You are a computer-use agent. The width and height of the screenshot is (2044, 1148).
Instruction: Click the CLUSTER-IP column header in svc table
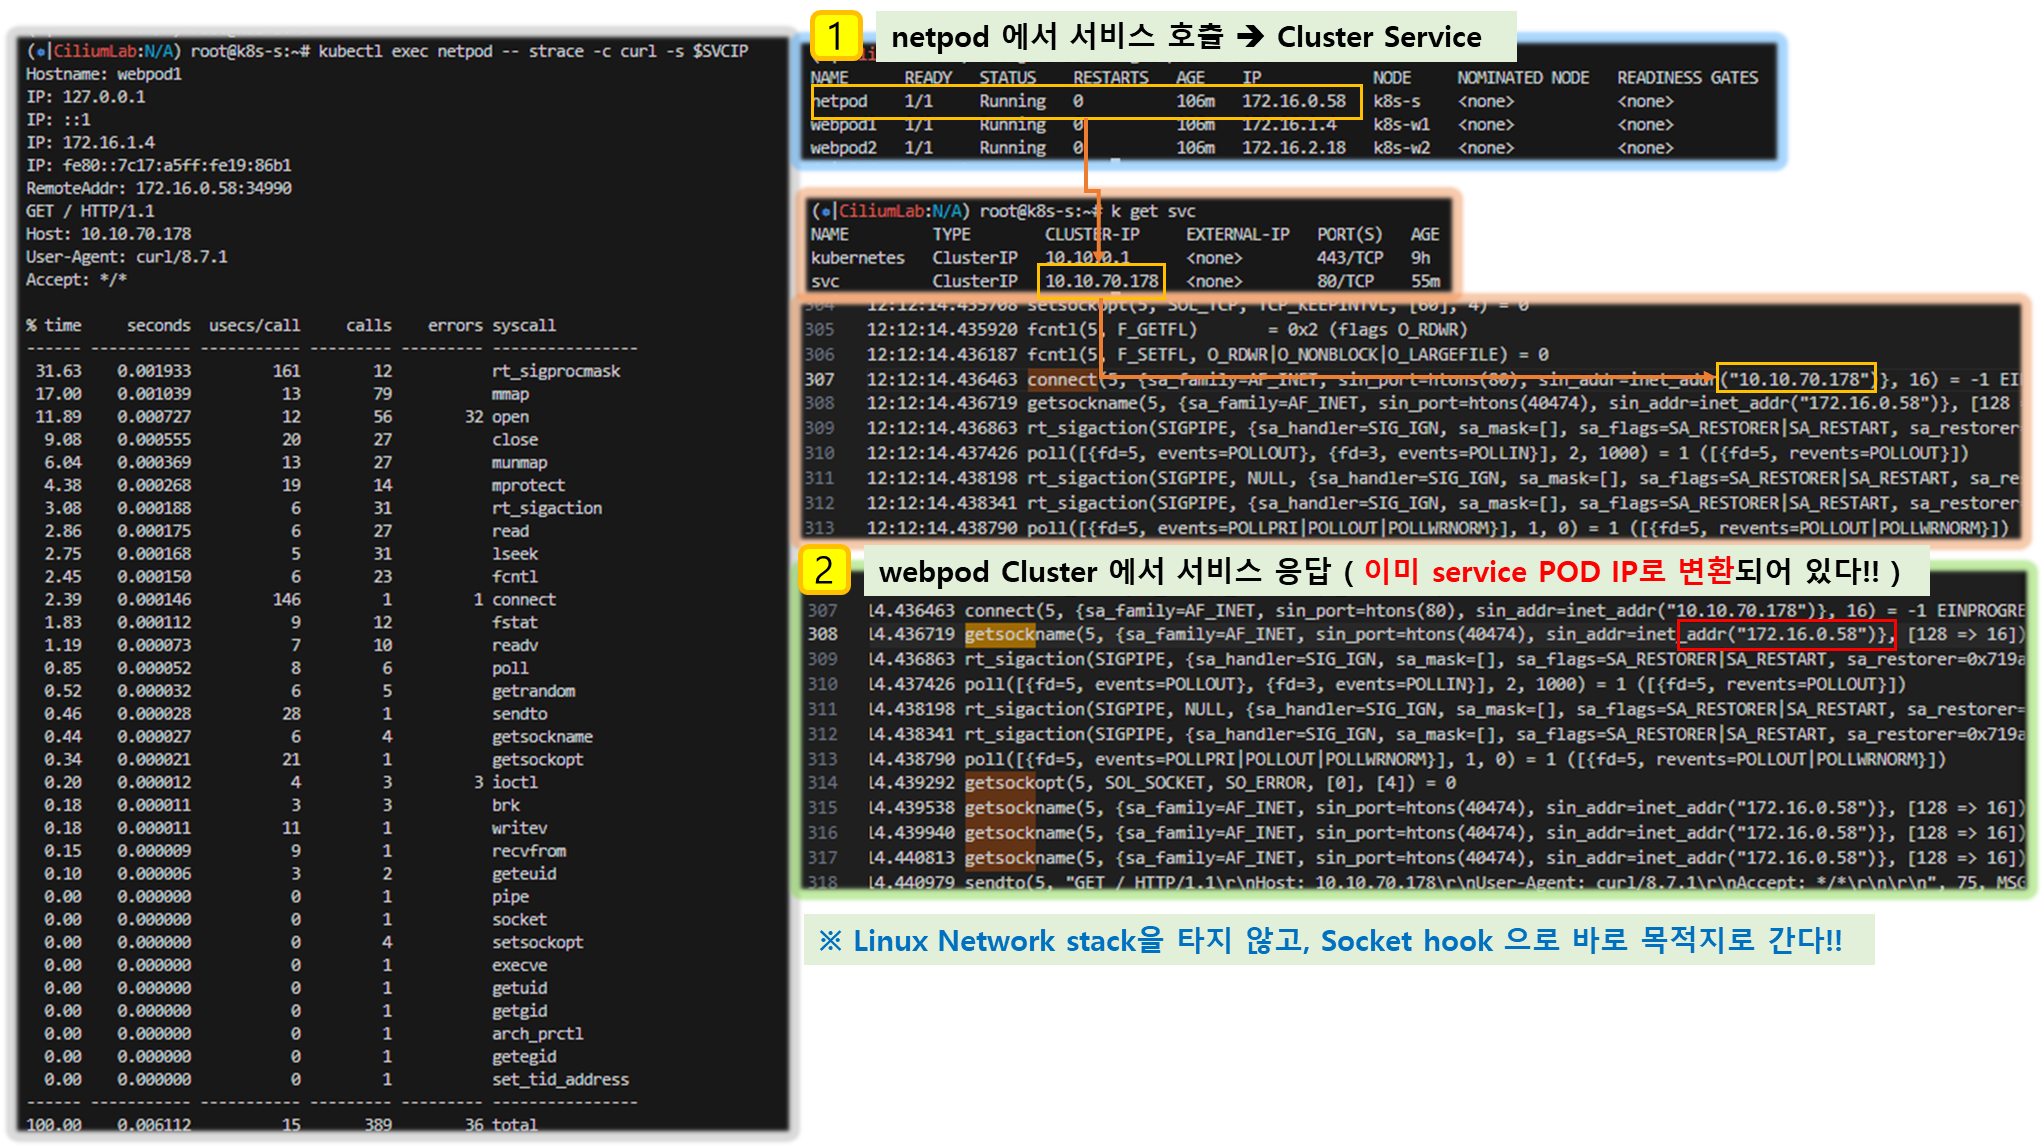point(1091,234)
